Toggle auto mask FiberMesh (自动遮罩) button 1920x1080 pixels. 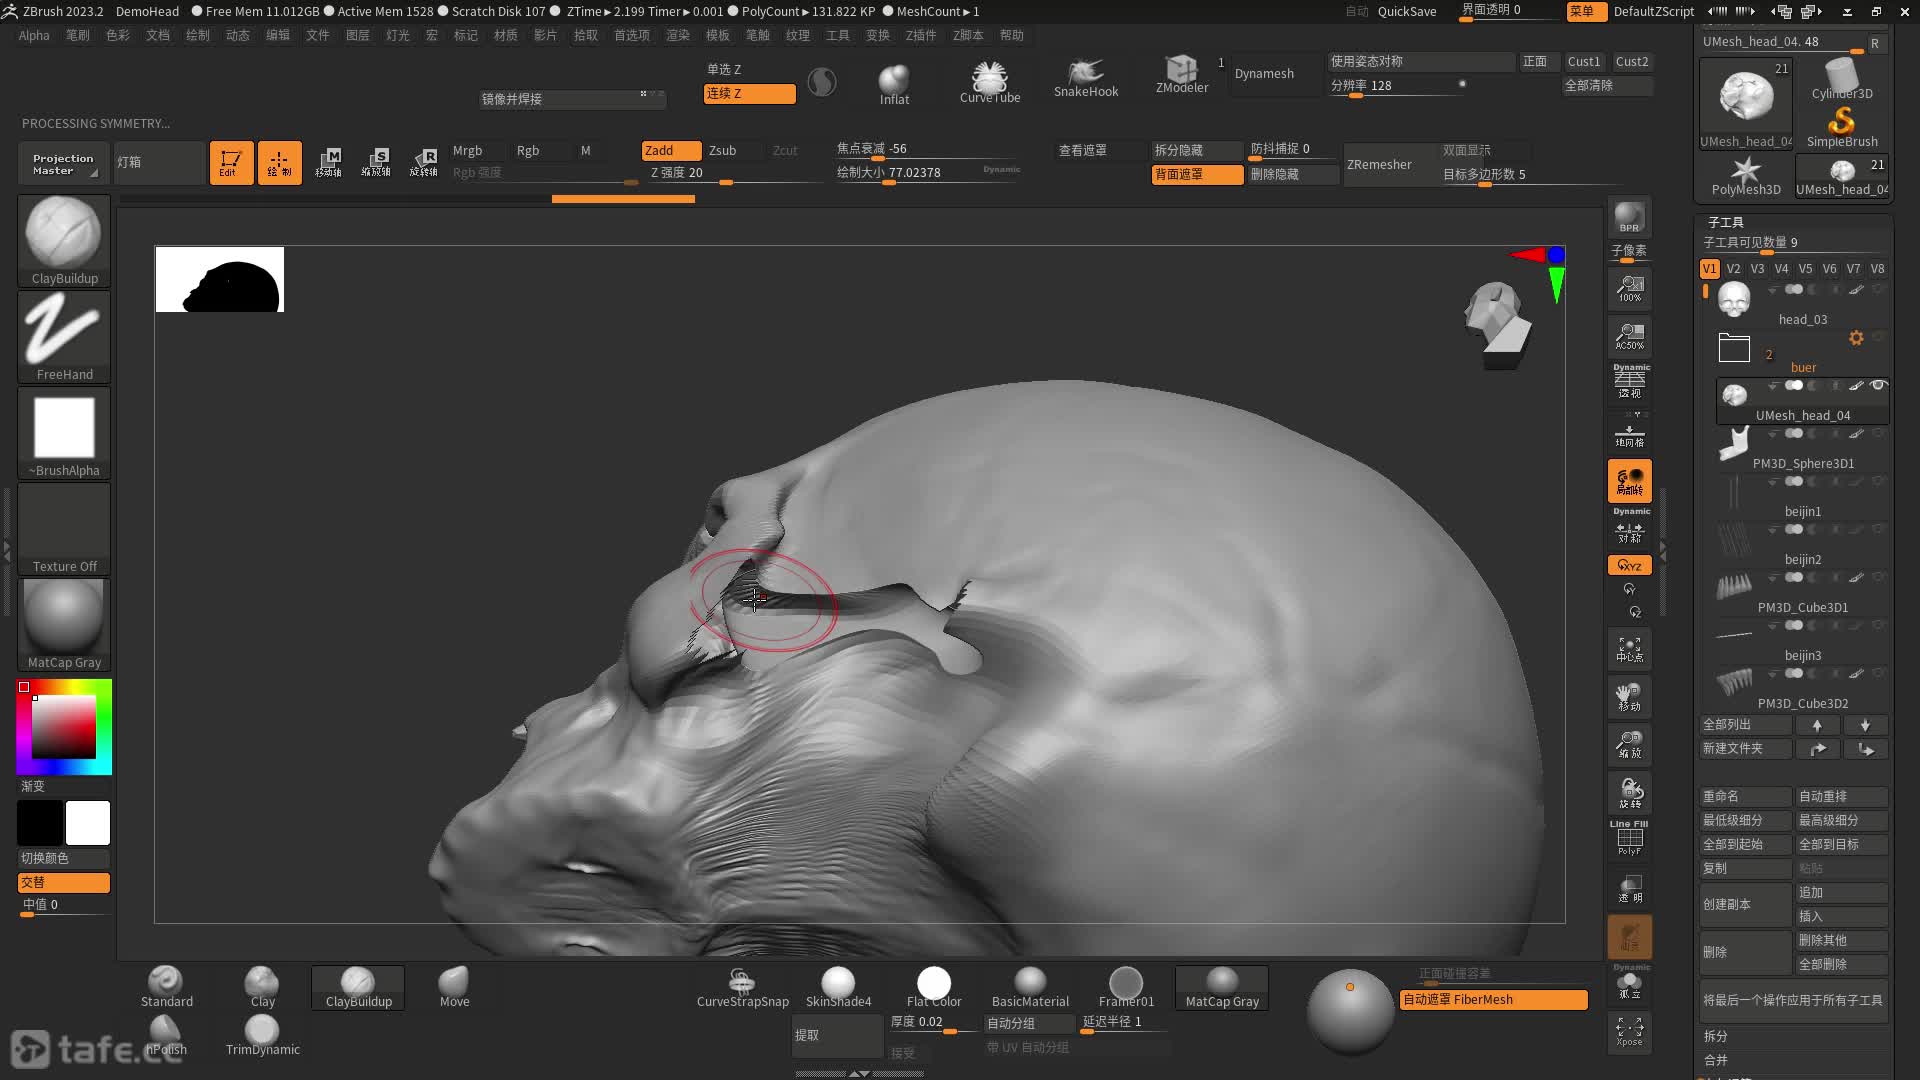pos(1493,999)
